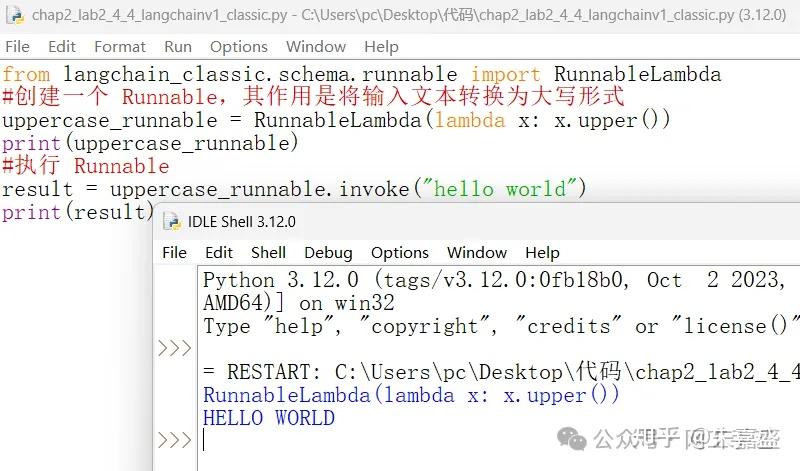Click the 'print(uppercase_runnable)' code line
800x471 pixels.
(150, 143)
